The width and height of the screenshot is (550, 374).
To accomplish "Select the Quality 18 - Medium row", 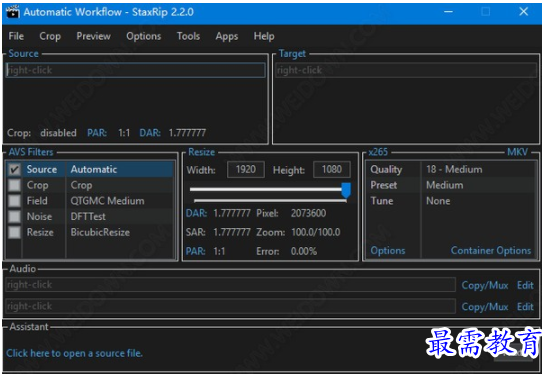I will point(451,169).
